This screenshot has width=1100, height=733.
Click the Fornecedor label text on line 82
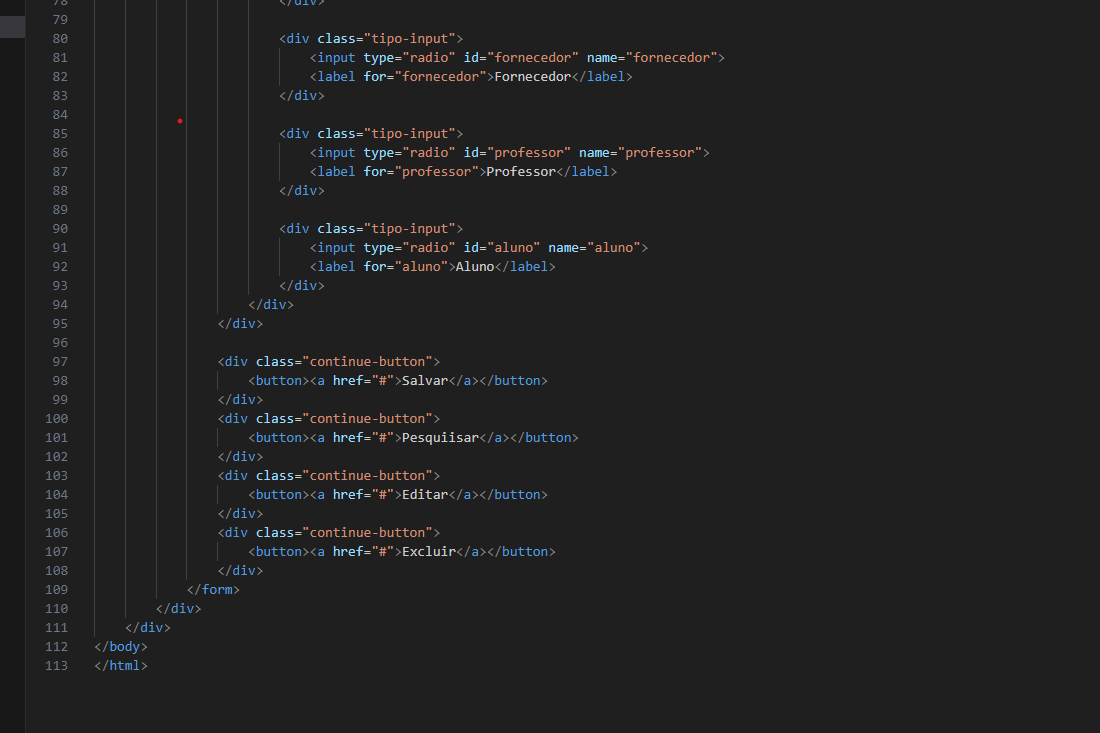(532, 76)
